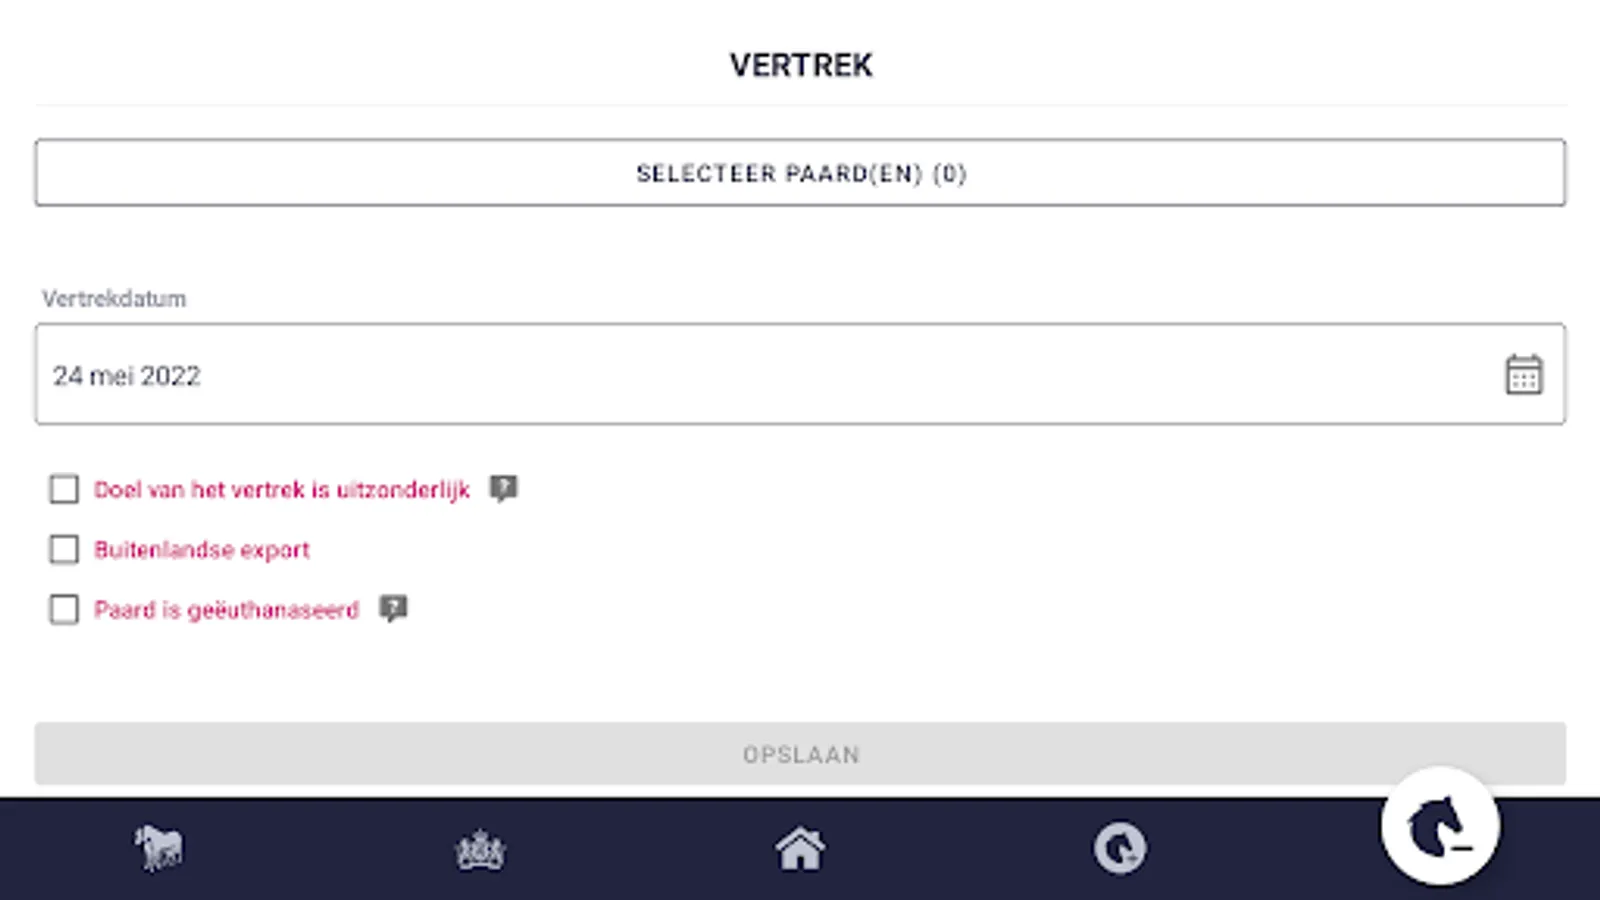Open the calendar date picker icon
Viewport: 1600px width, 900px height.
[x=1523, y=375]
